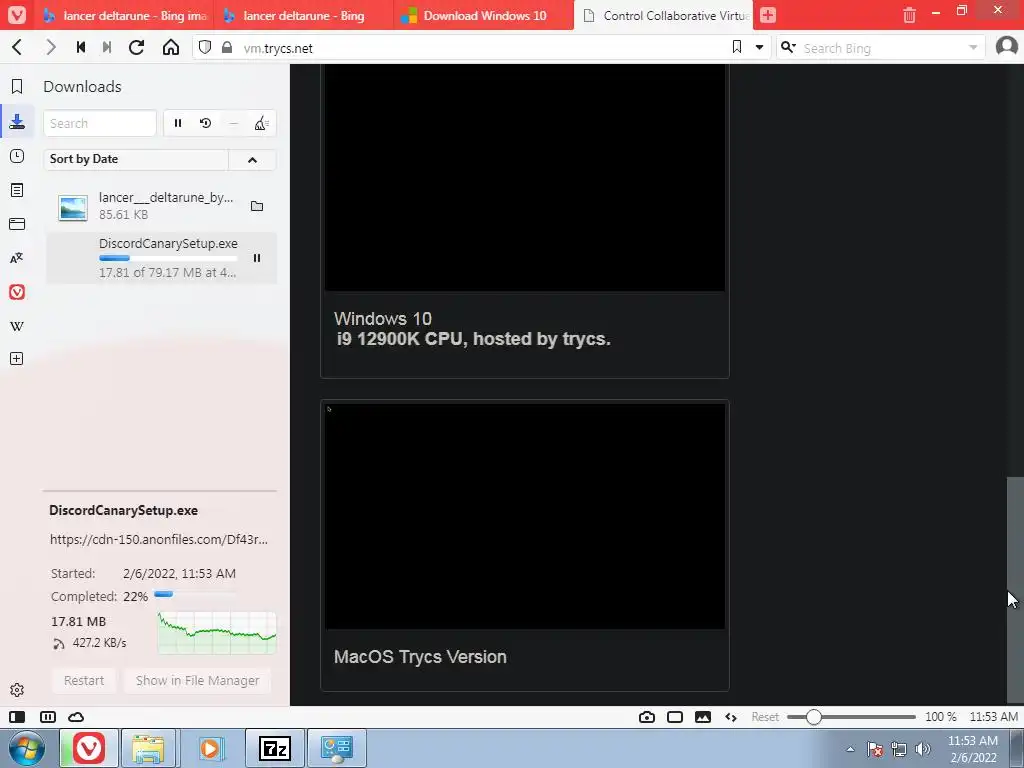The image size is (1024, 768).
Task: Click the Windows 10 VM title
Action: click(383, 319)
